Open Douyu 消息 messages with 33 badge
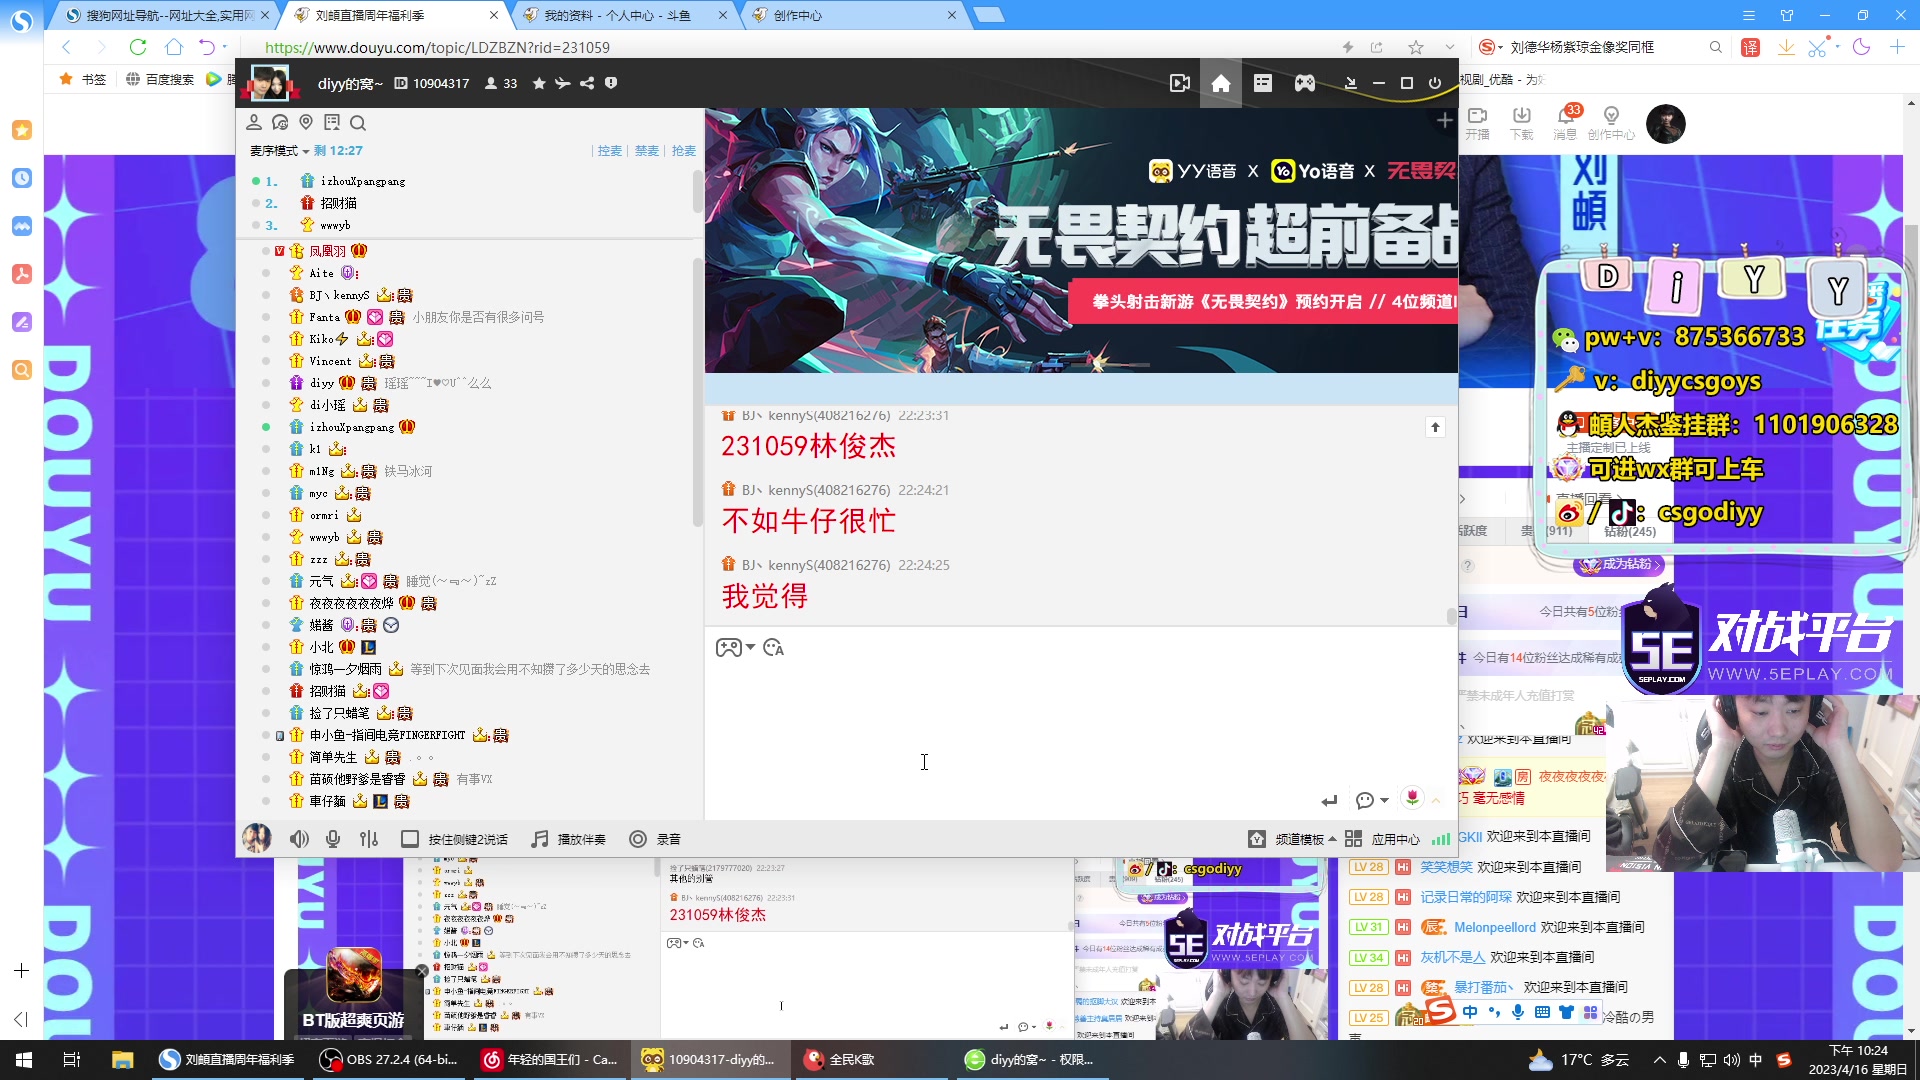The height and width of the screenshot is (1080, 1920). point(1565,123)
